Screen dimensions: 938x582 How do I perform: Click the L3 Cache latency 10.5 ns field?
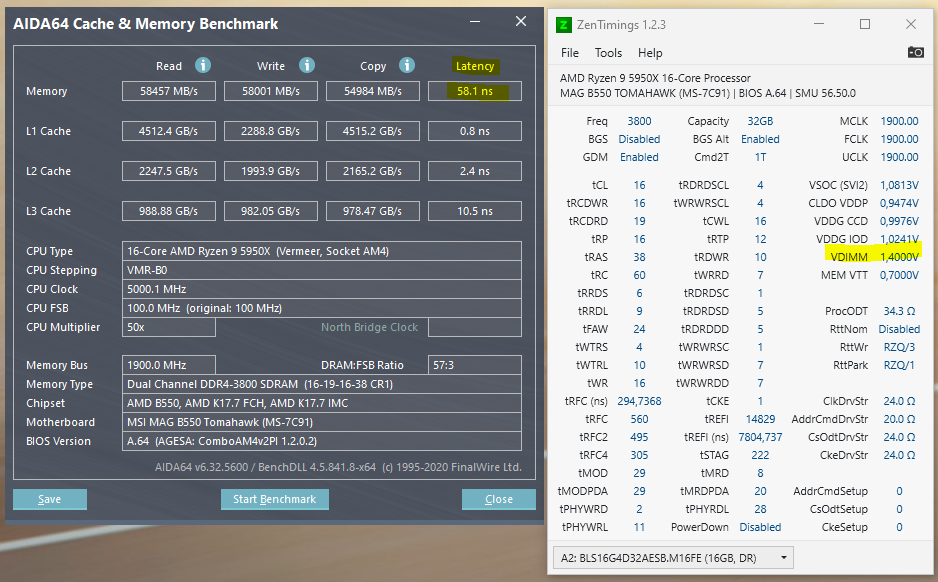point(475,211)
